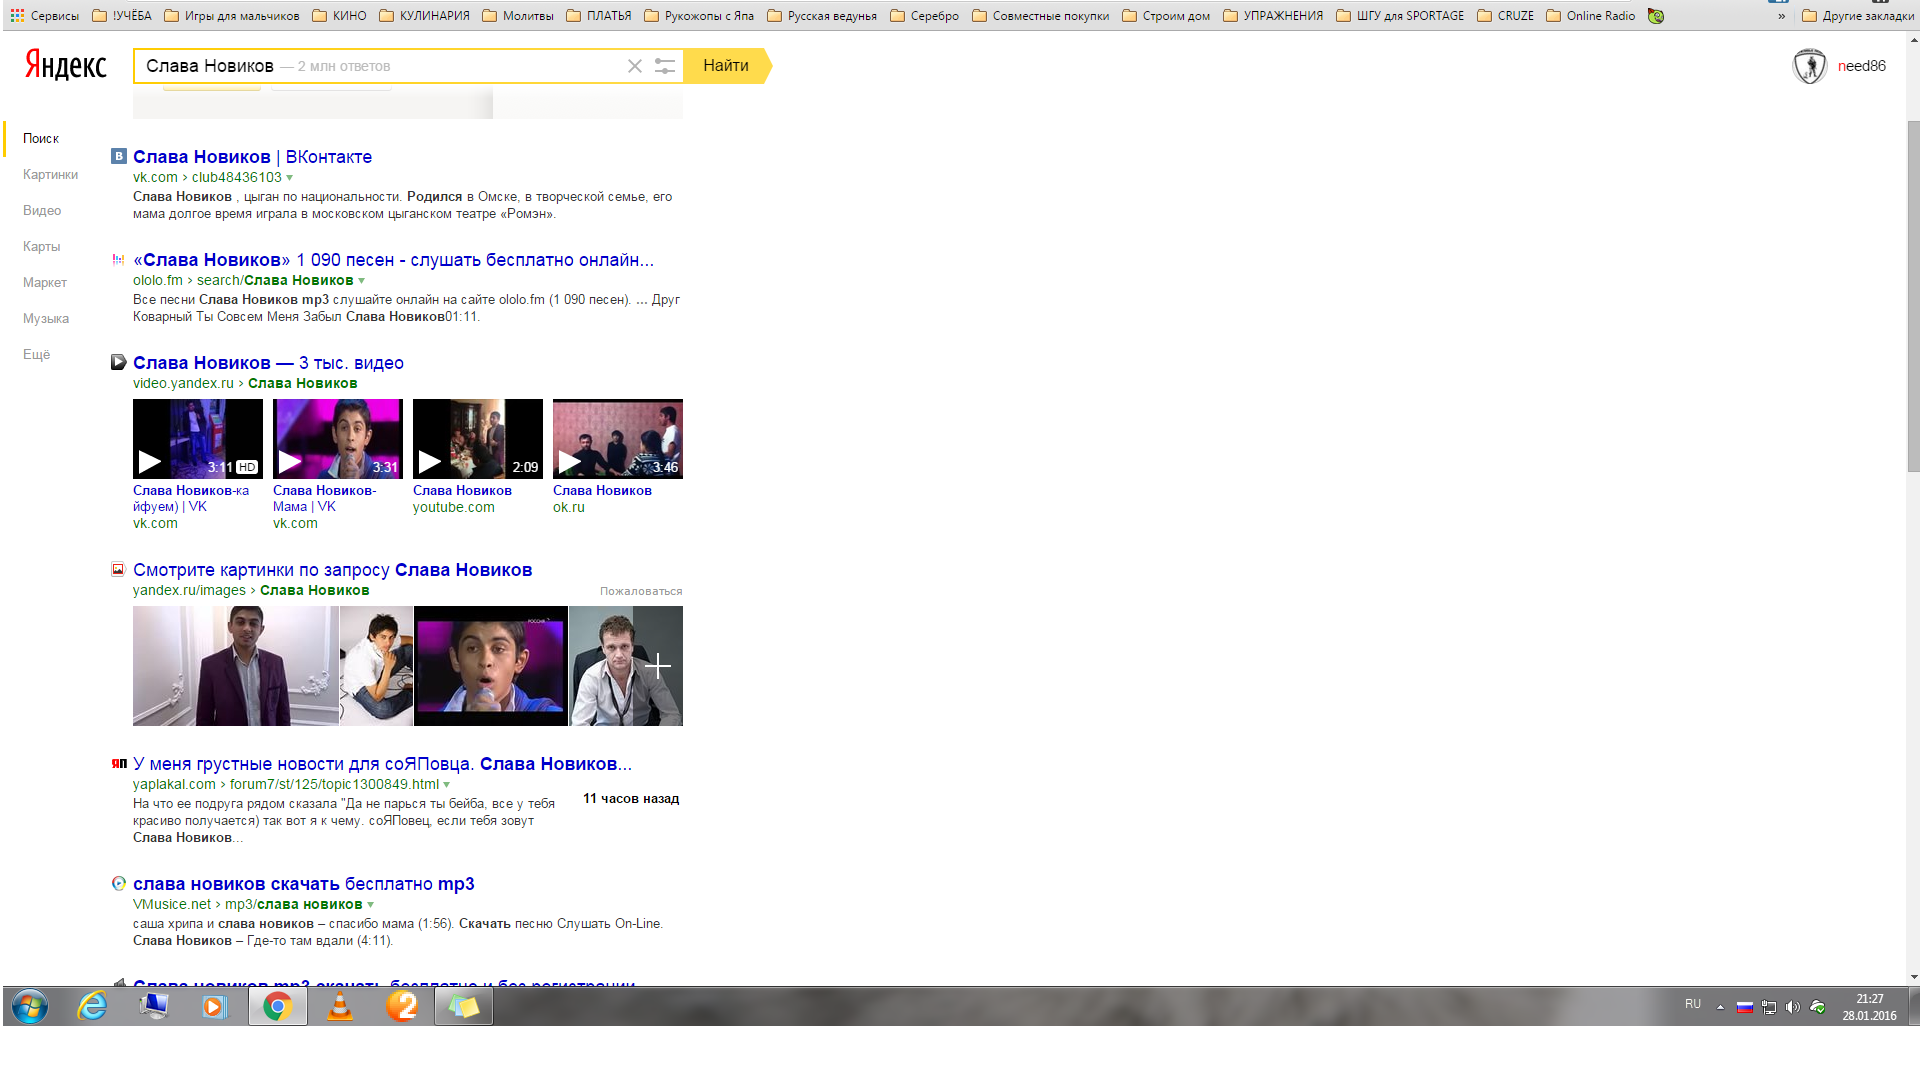Click the picture favicon beside images result
Screen dimensions: 1920x1080
coord(118,569)
